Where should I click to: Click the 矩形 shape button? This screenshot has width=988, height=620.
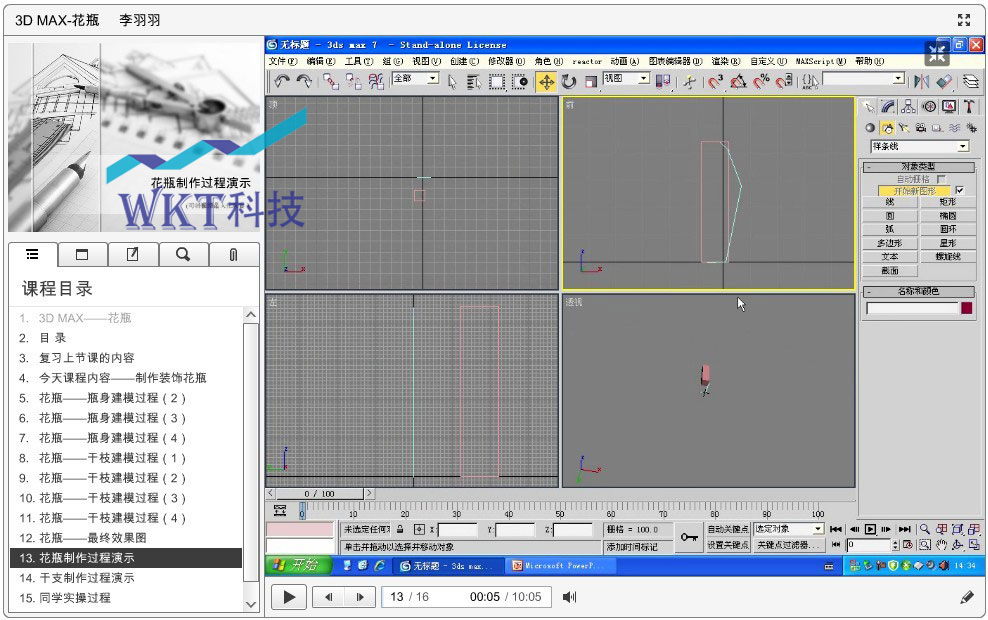click(x=947, y=202)
